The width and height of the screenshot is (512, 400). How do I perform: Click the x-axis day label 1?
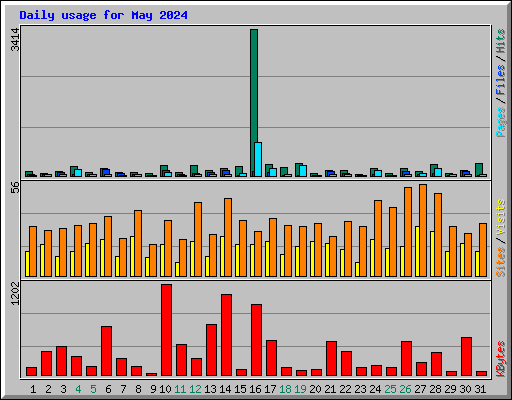click(x=33, y=389)
